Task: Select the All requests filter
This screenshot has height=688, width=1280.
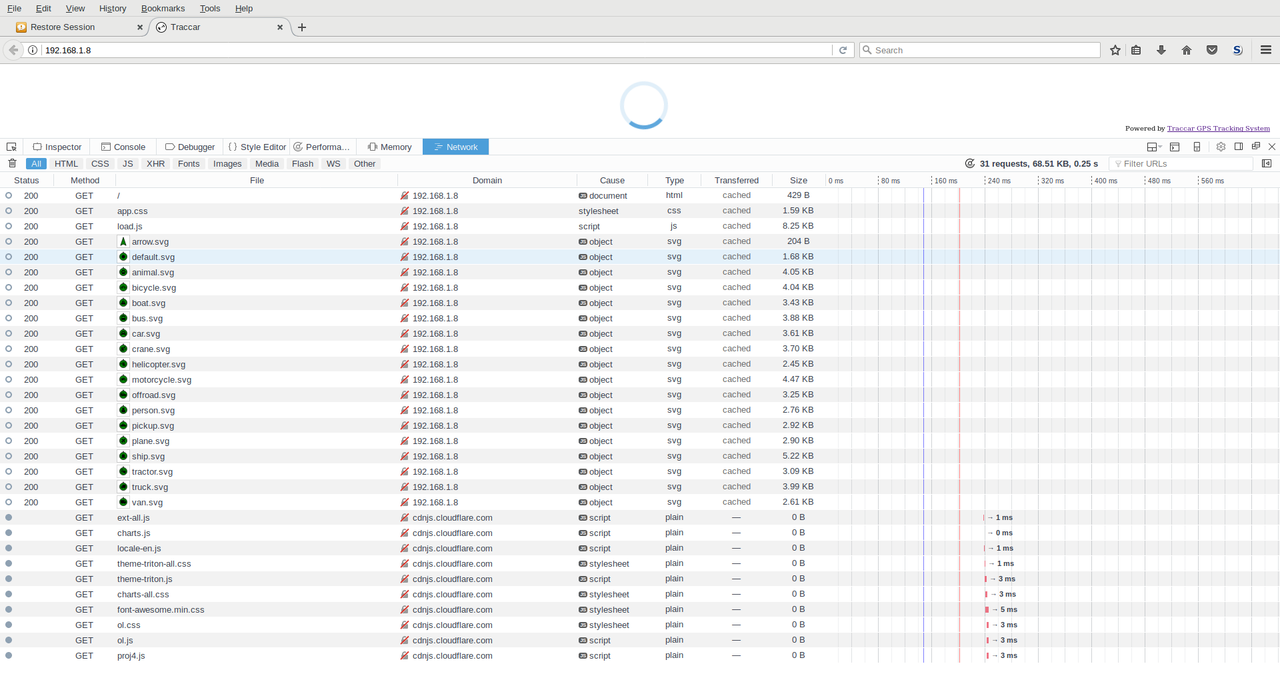Action: point(37,164)
